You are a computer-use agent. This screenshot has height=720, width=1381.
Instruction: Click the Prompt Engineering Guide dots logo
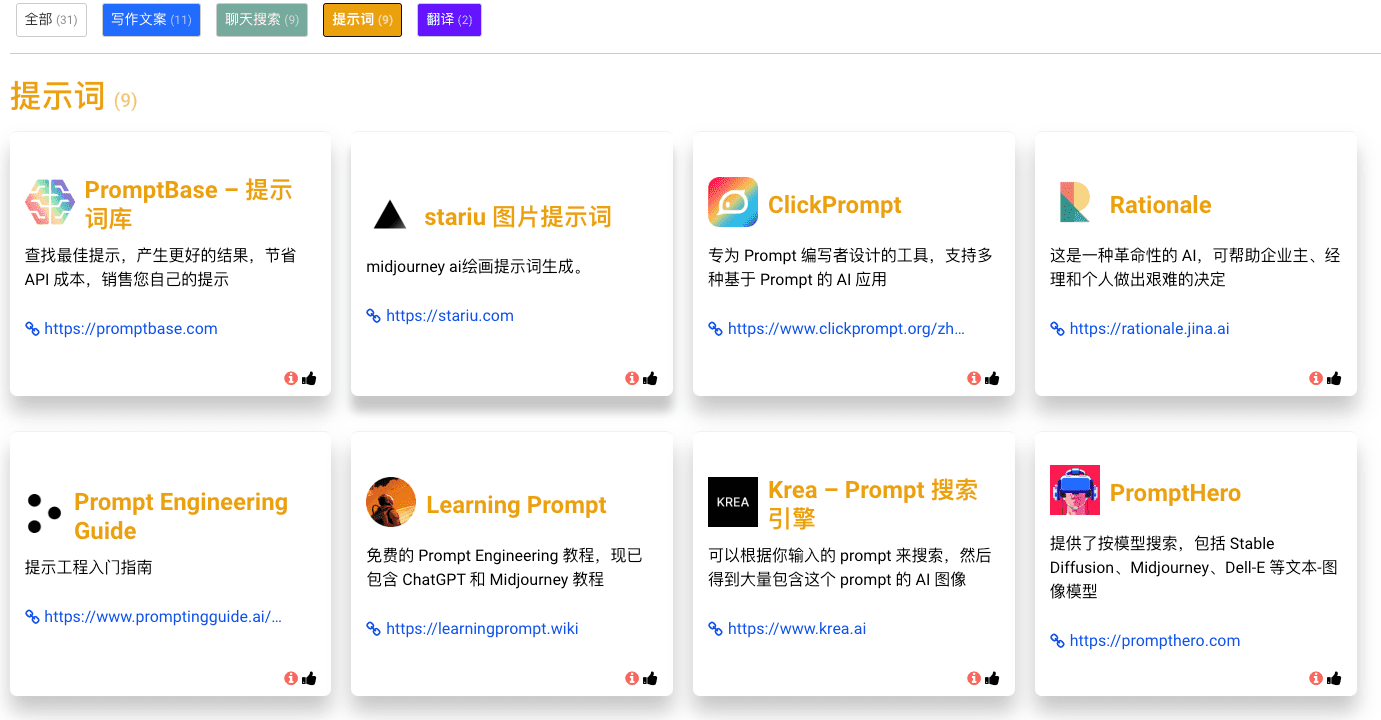pyautogui.click(x=44, y=514)
